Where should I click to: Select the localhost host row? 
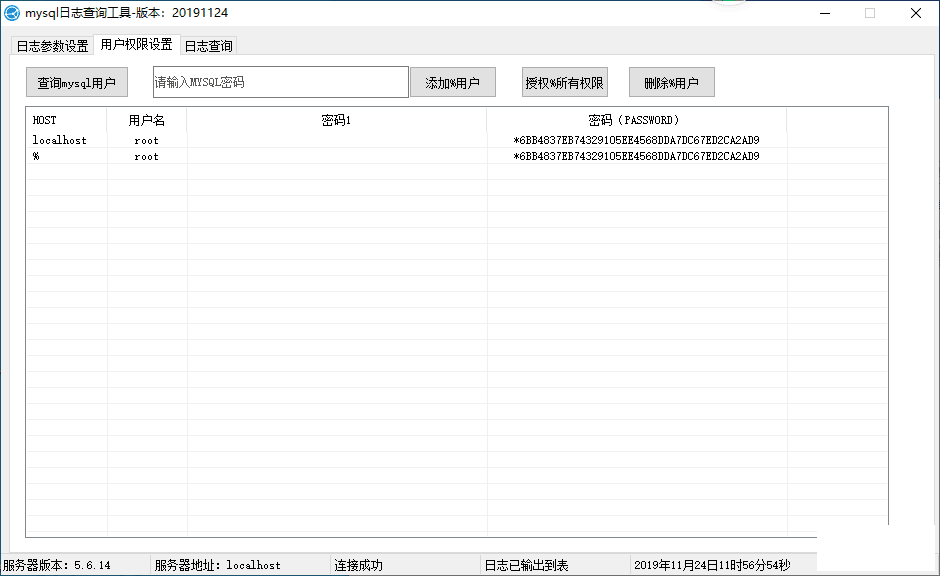coord(457,140)
